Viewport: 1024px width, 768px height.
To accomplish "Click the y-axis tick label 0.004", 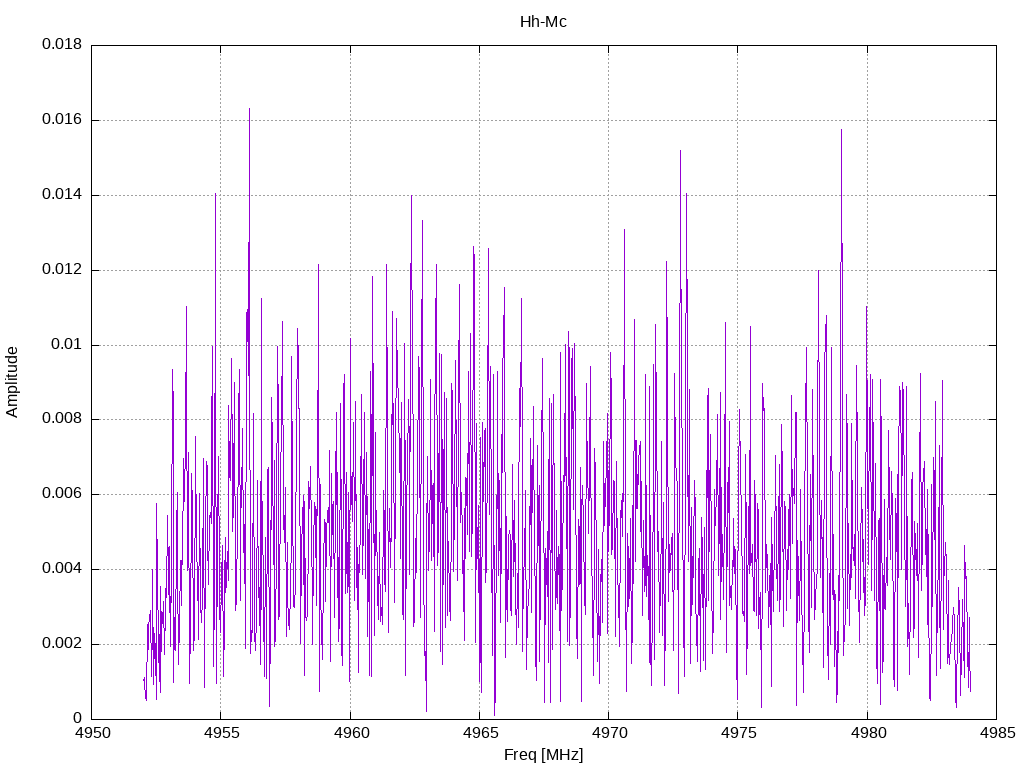I will (62, 569).
